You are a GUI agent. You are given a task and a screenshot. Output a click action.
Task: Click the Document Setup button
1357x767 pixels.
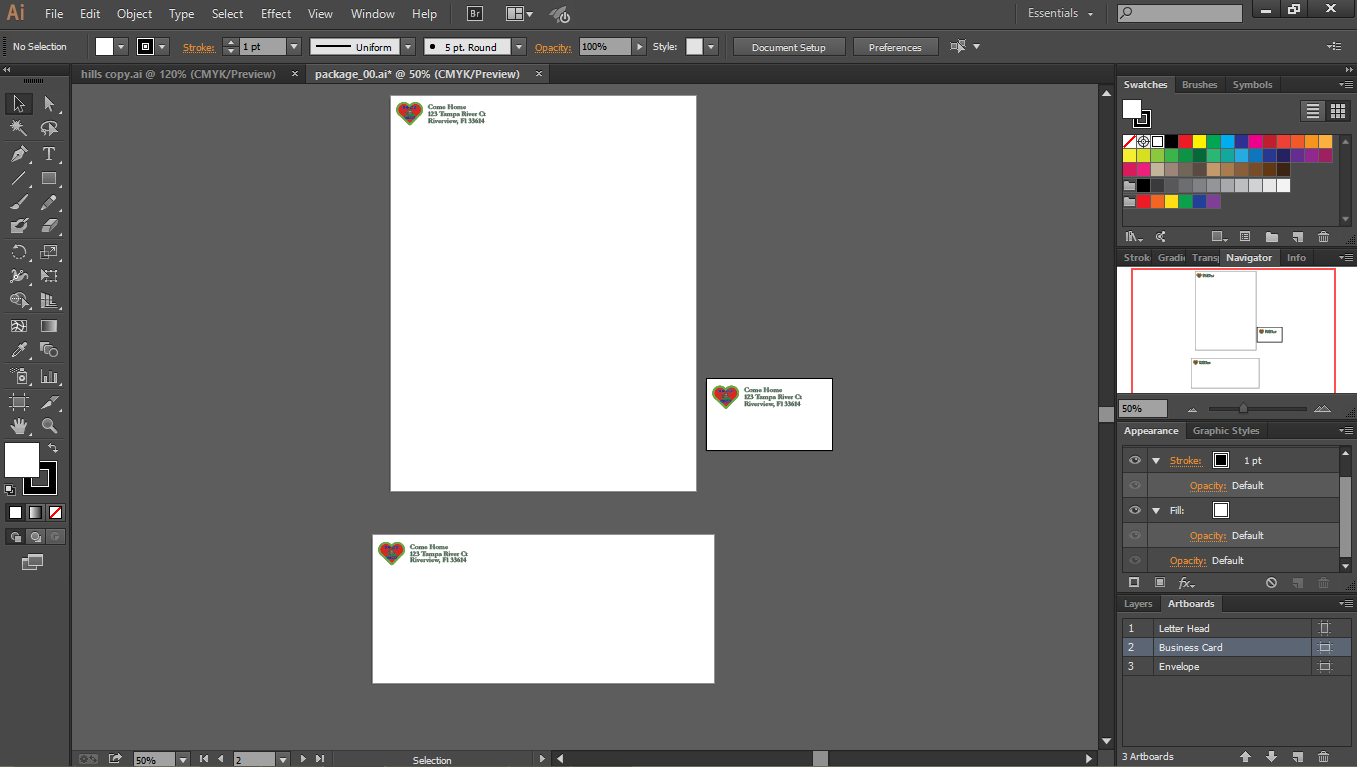pyautogui.click(x=788, y=47)
